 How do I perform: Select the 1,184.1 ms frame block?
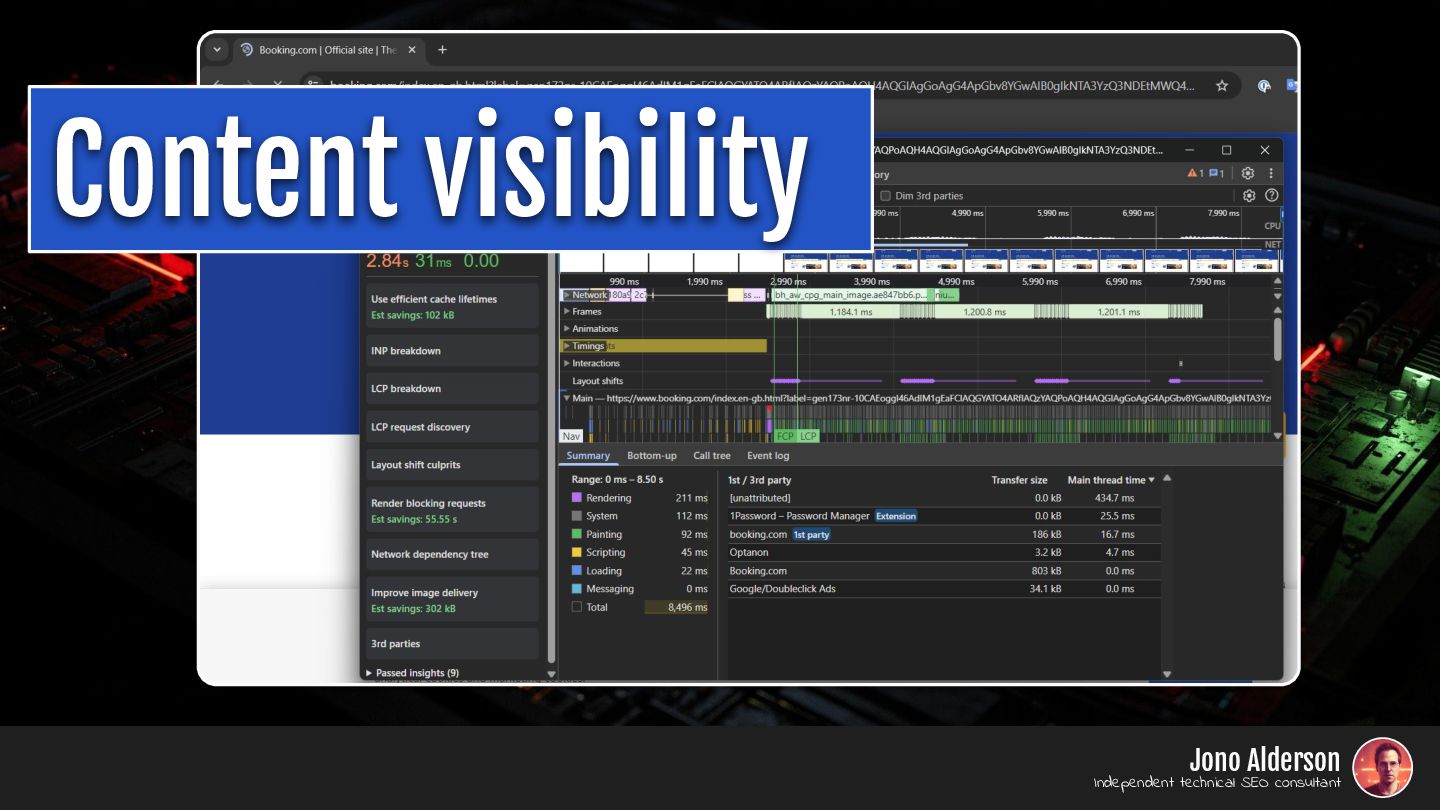point(850,312)
